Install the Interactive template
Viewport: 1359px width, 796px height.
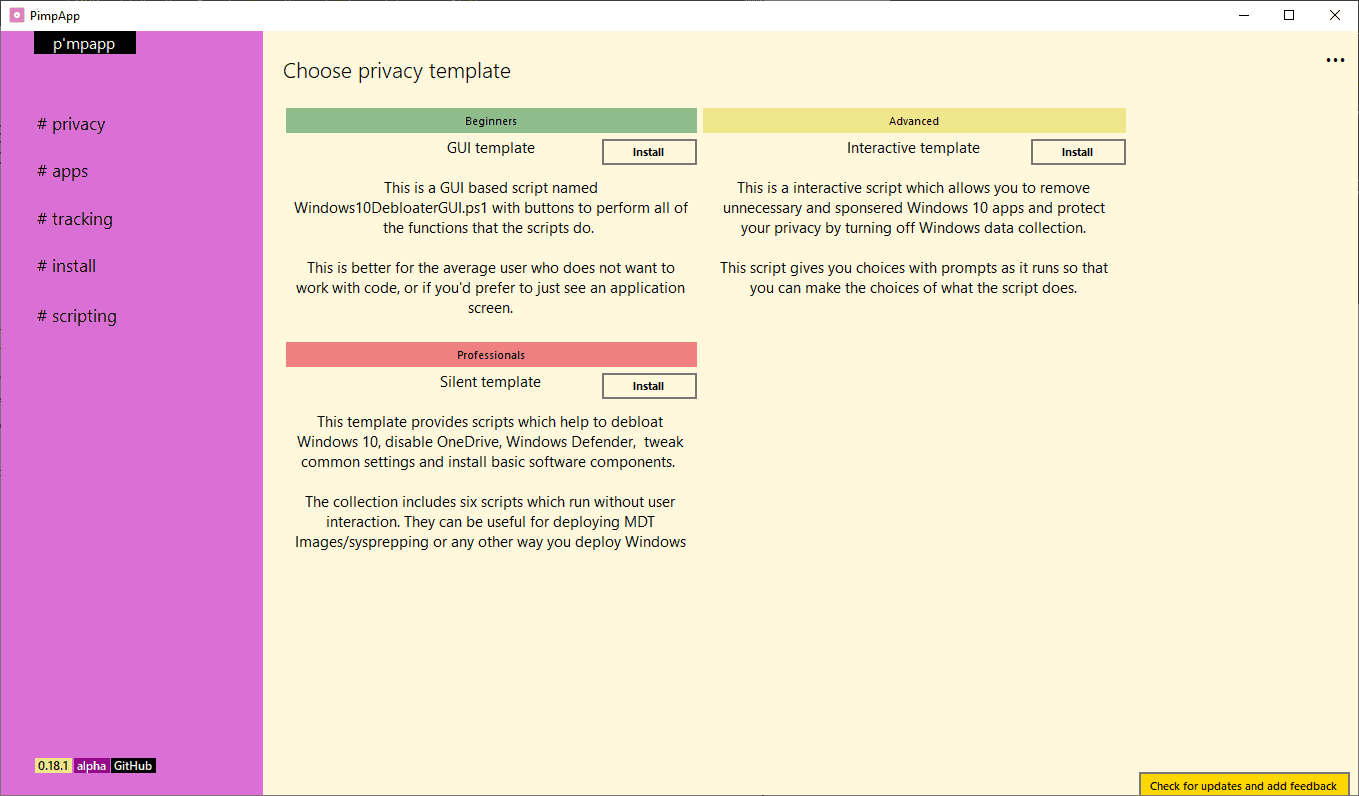[x=1078, y=151]
